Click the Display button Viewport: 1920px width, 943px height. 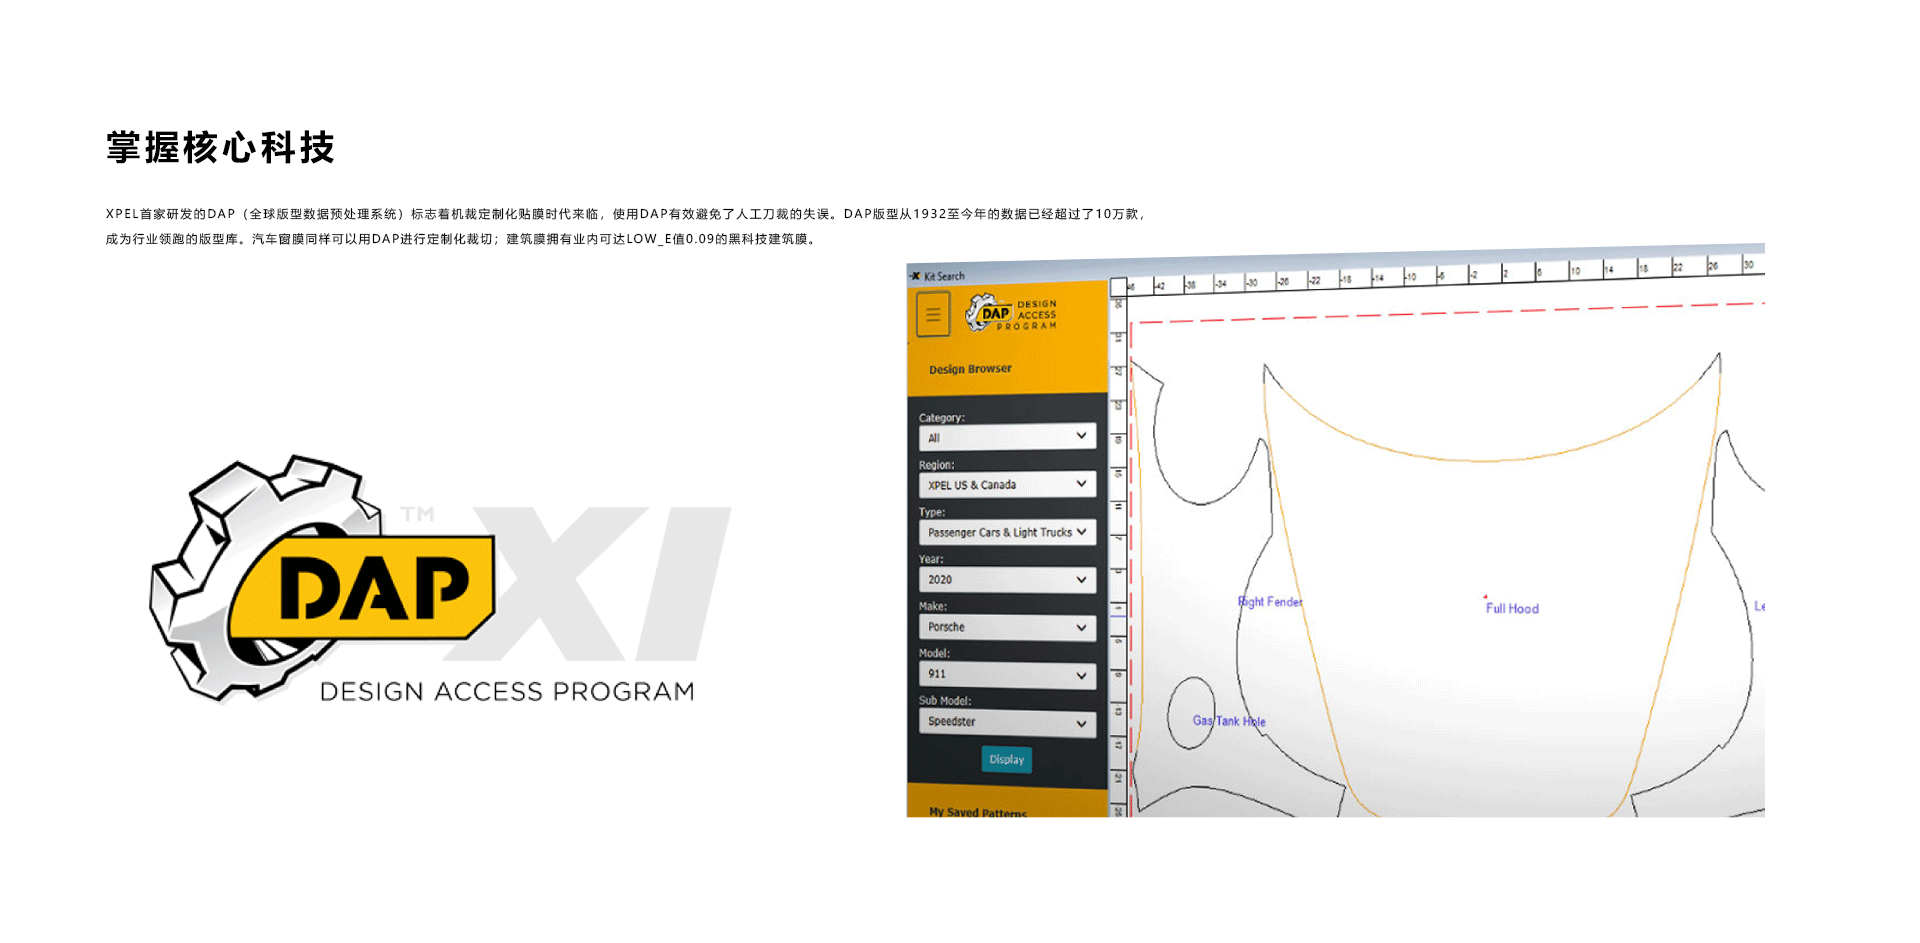click(x=1006, y=760)
